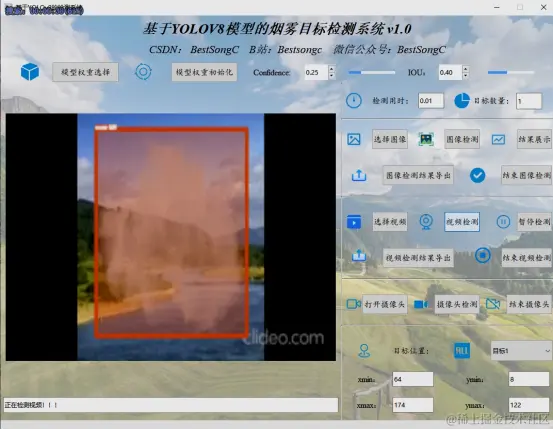
Task: Click the clock icon next to 检测用时
Action: click(x=354, y=101)
